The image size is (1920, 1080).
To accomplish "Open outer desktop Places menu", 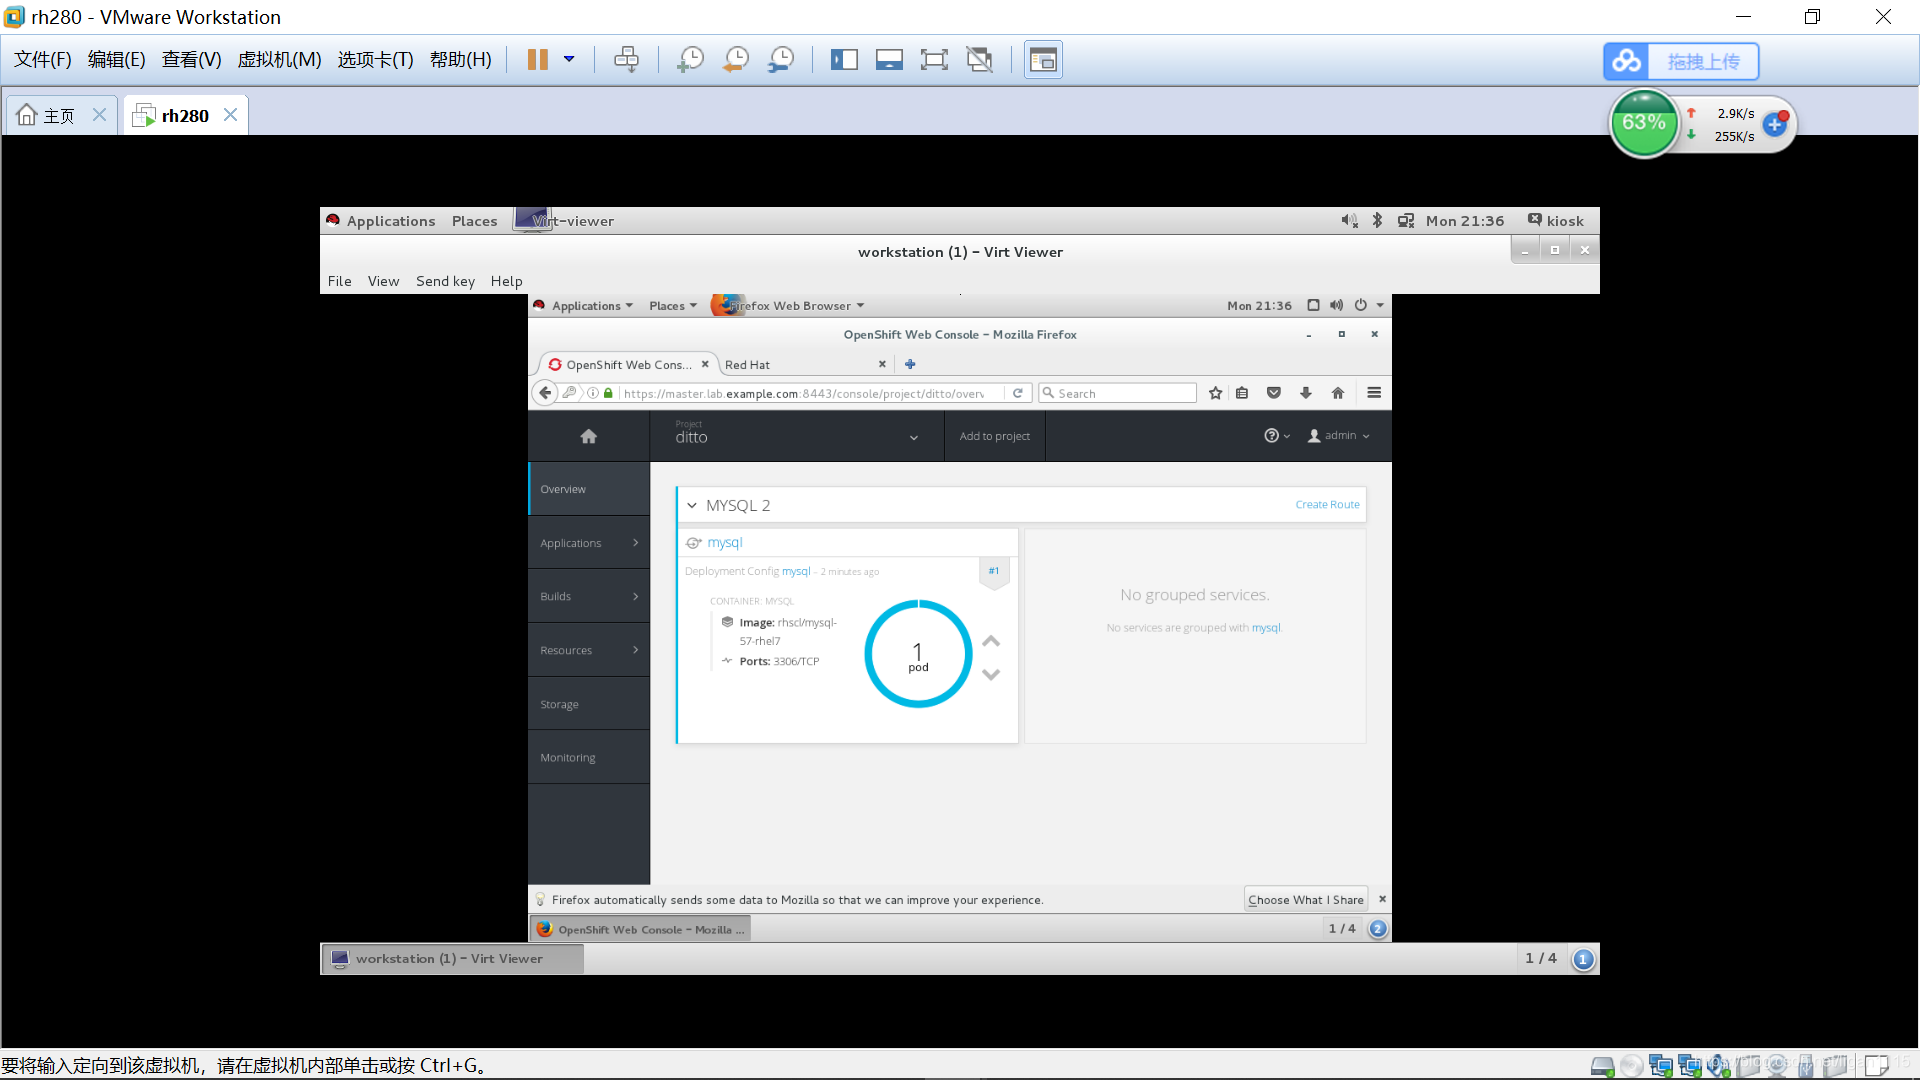I will point(474,221).
